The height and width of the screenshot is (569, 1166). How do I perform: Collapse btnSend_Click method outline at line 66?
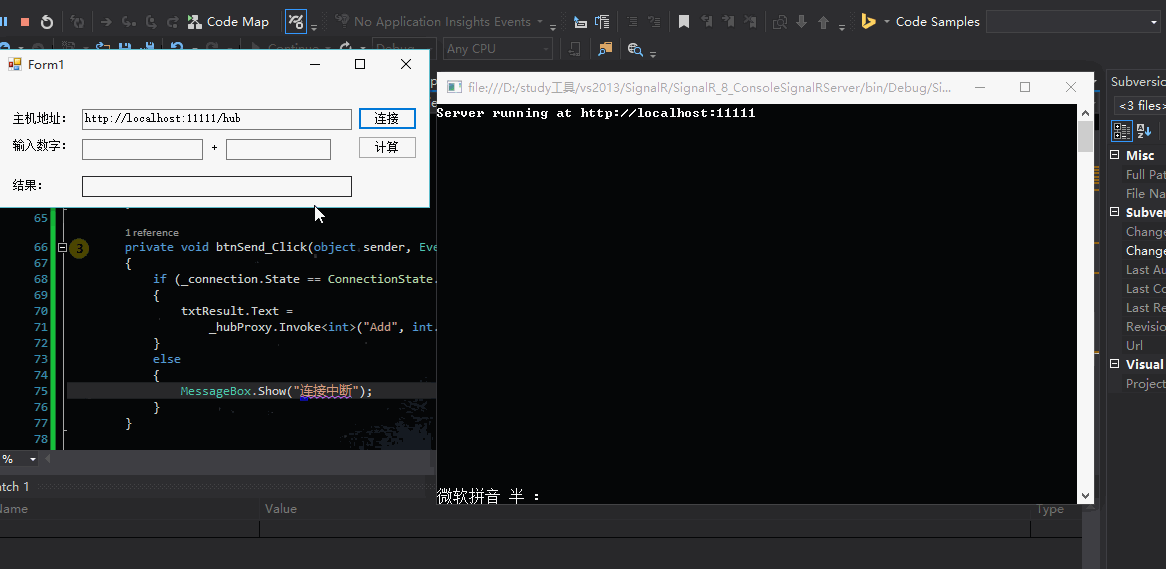coord(62,247)
